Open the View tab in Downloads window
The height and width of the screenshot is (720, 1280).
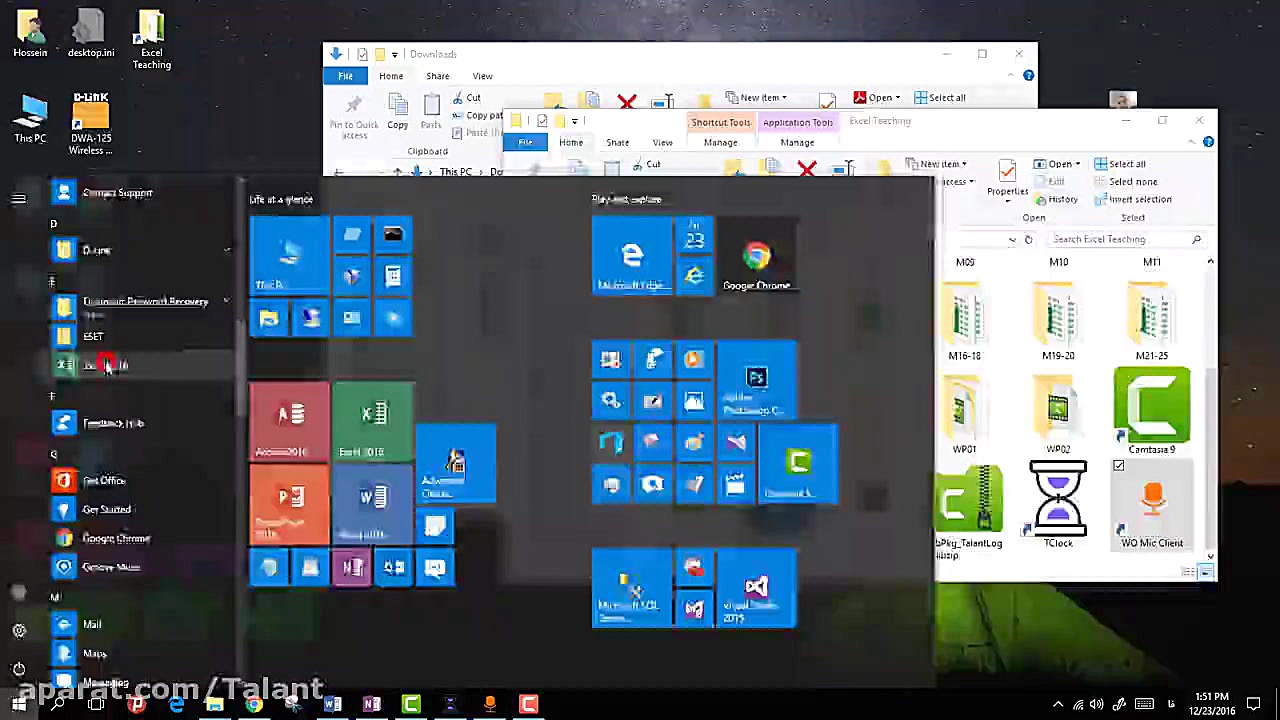482,76
